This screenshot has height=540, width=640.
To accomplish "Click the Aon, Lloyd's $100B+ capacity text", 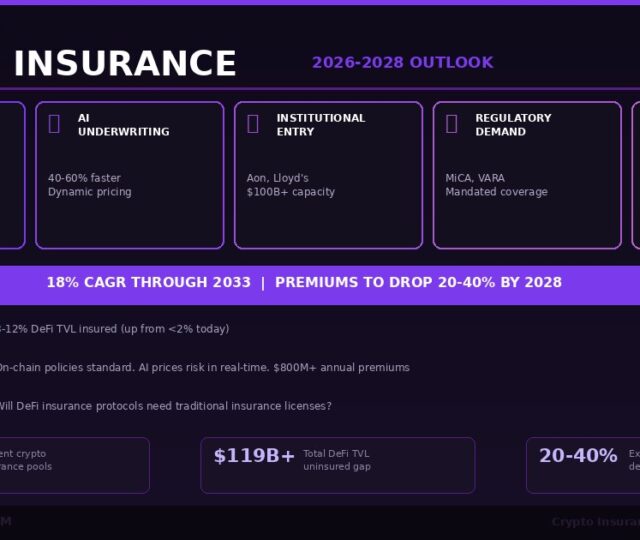I will 290,185.
